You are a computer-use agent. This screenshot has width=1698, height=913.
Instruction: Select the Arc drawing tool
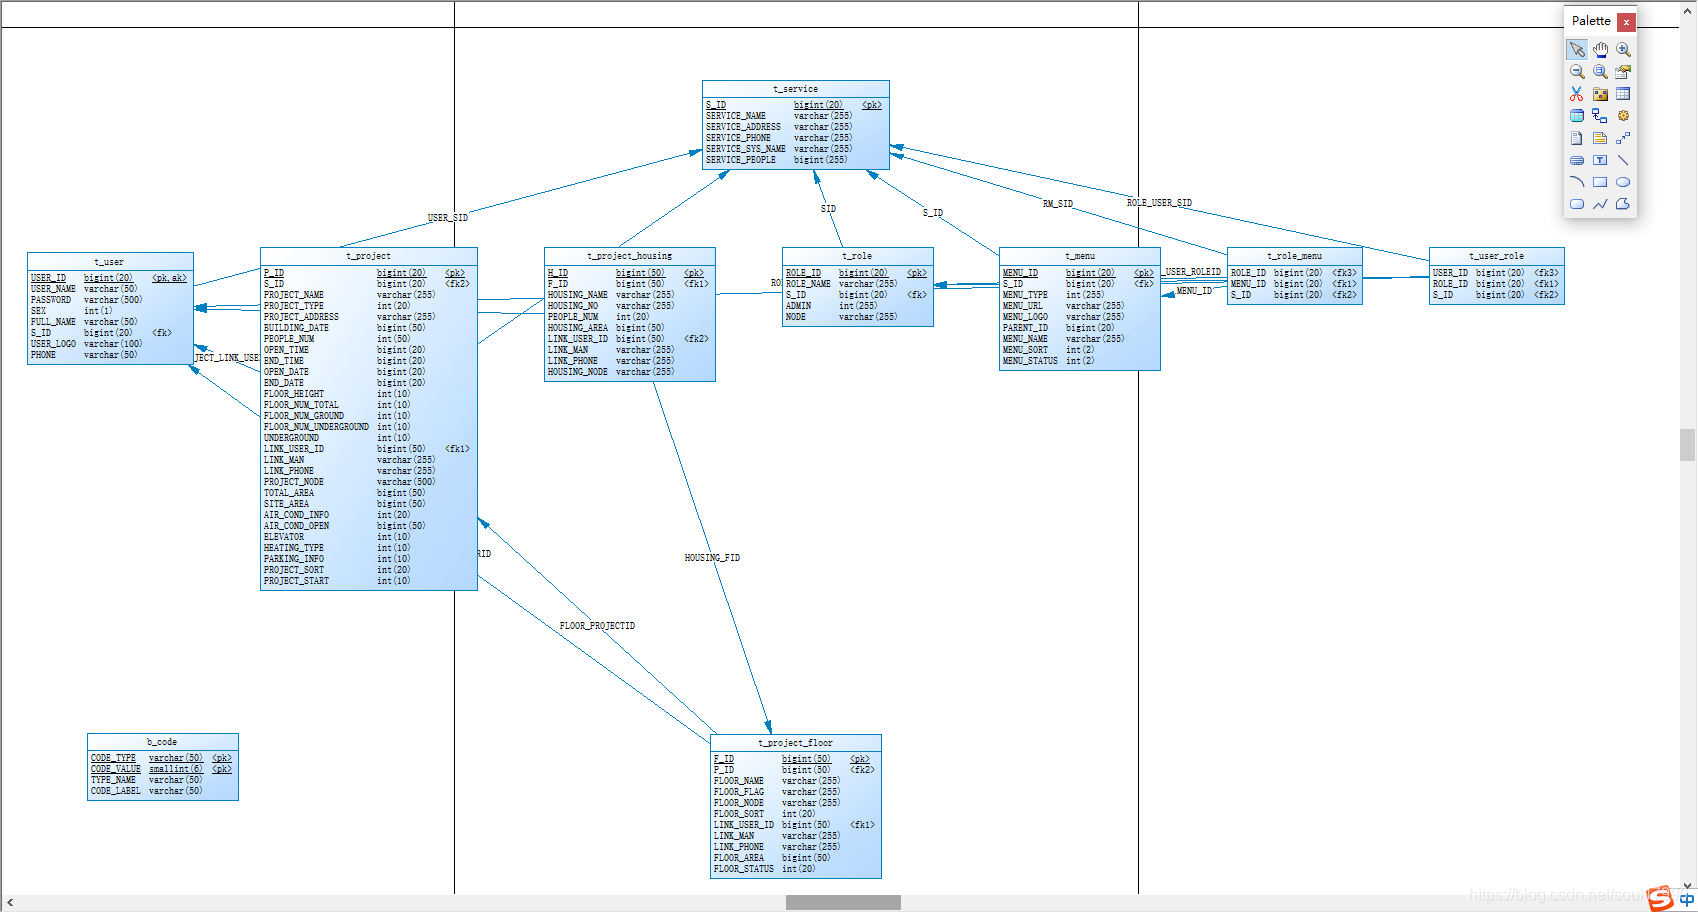[1577, 182]
